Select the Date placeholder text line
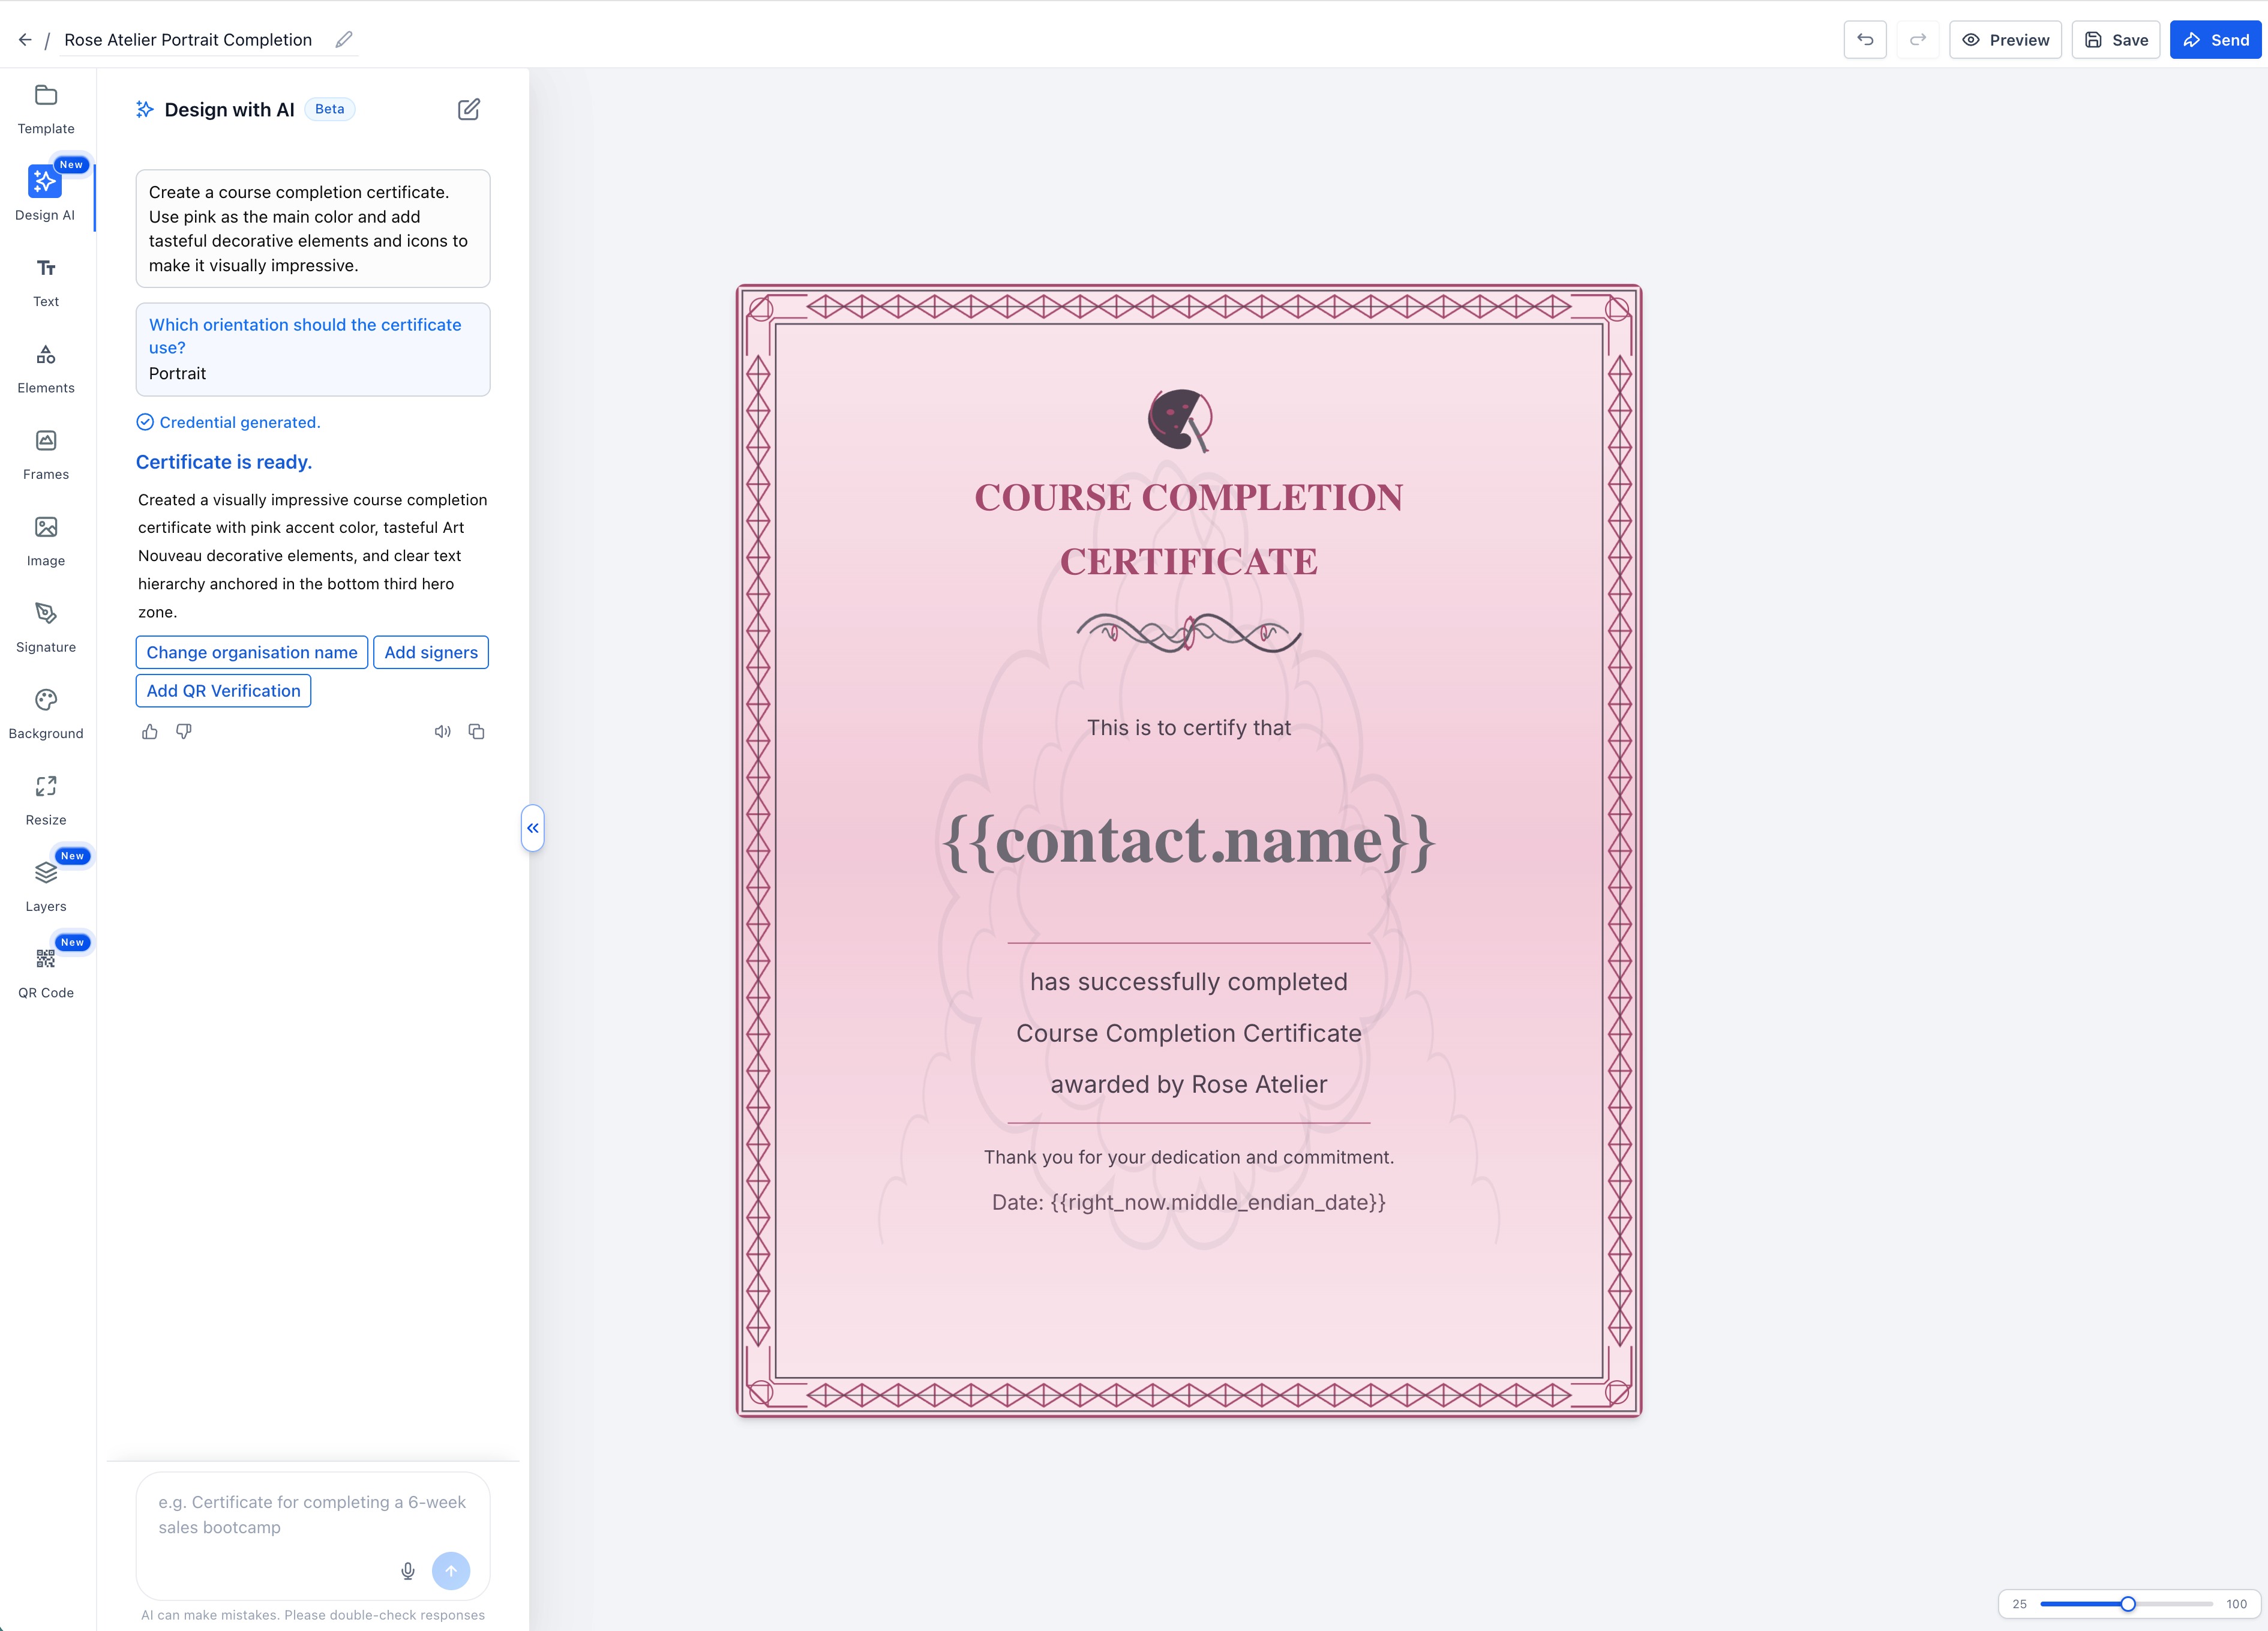 tap(1189, 1203)
